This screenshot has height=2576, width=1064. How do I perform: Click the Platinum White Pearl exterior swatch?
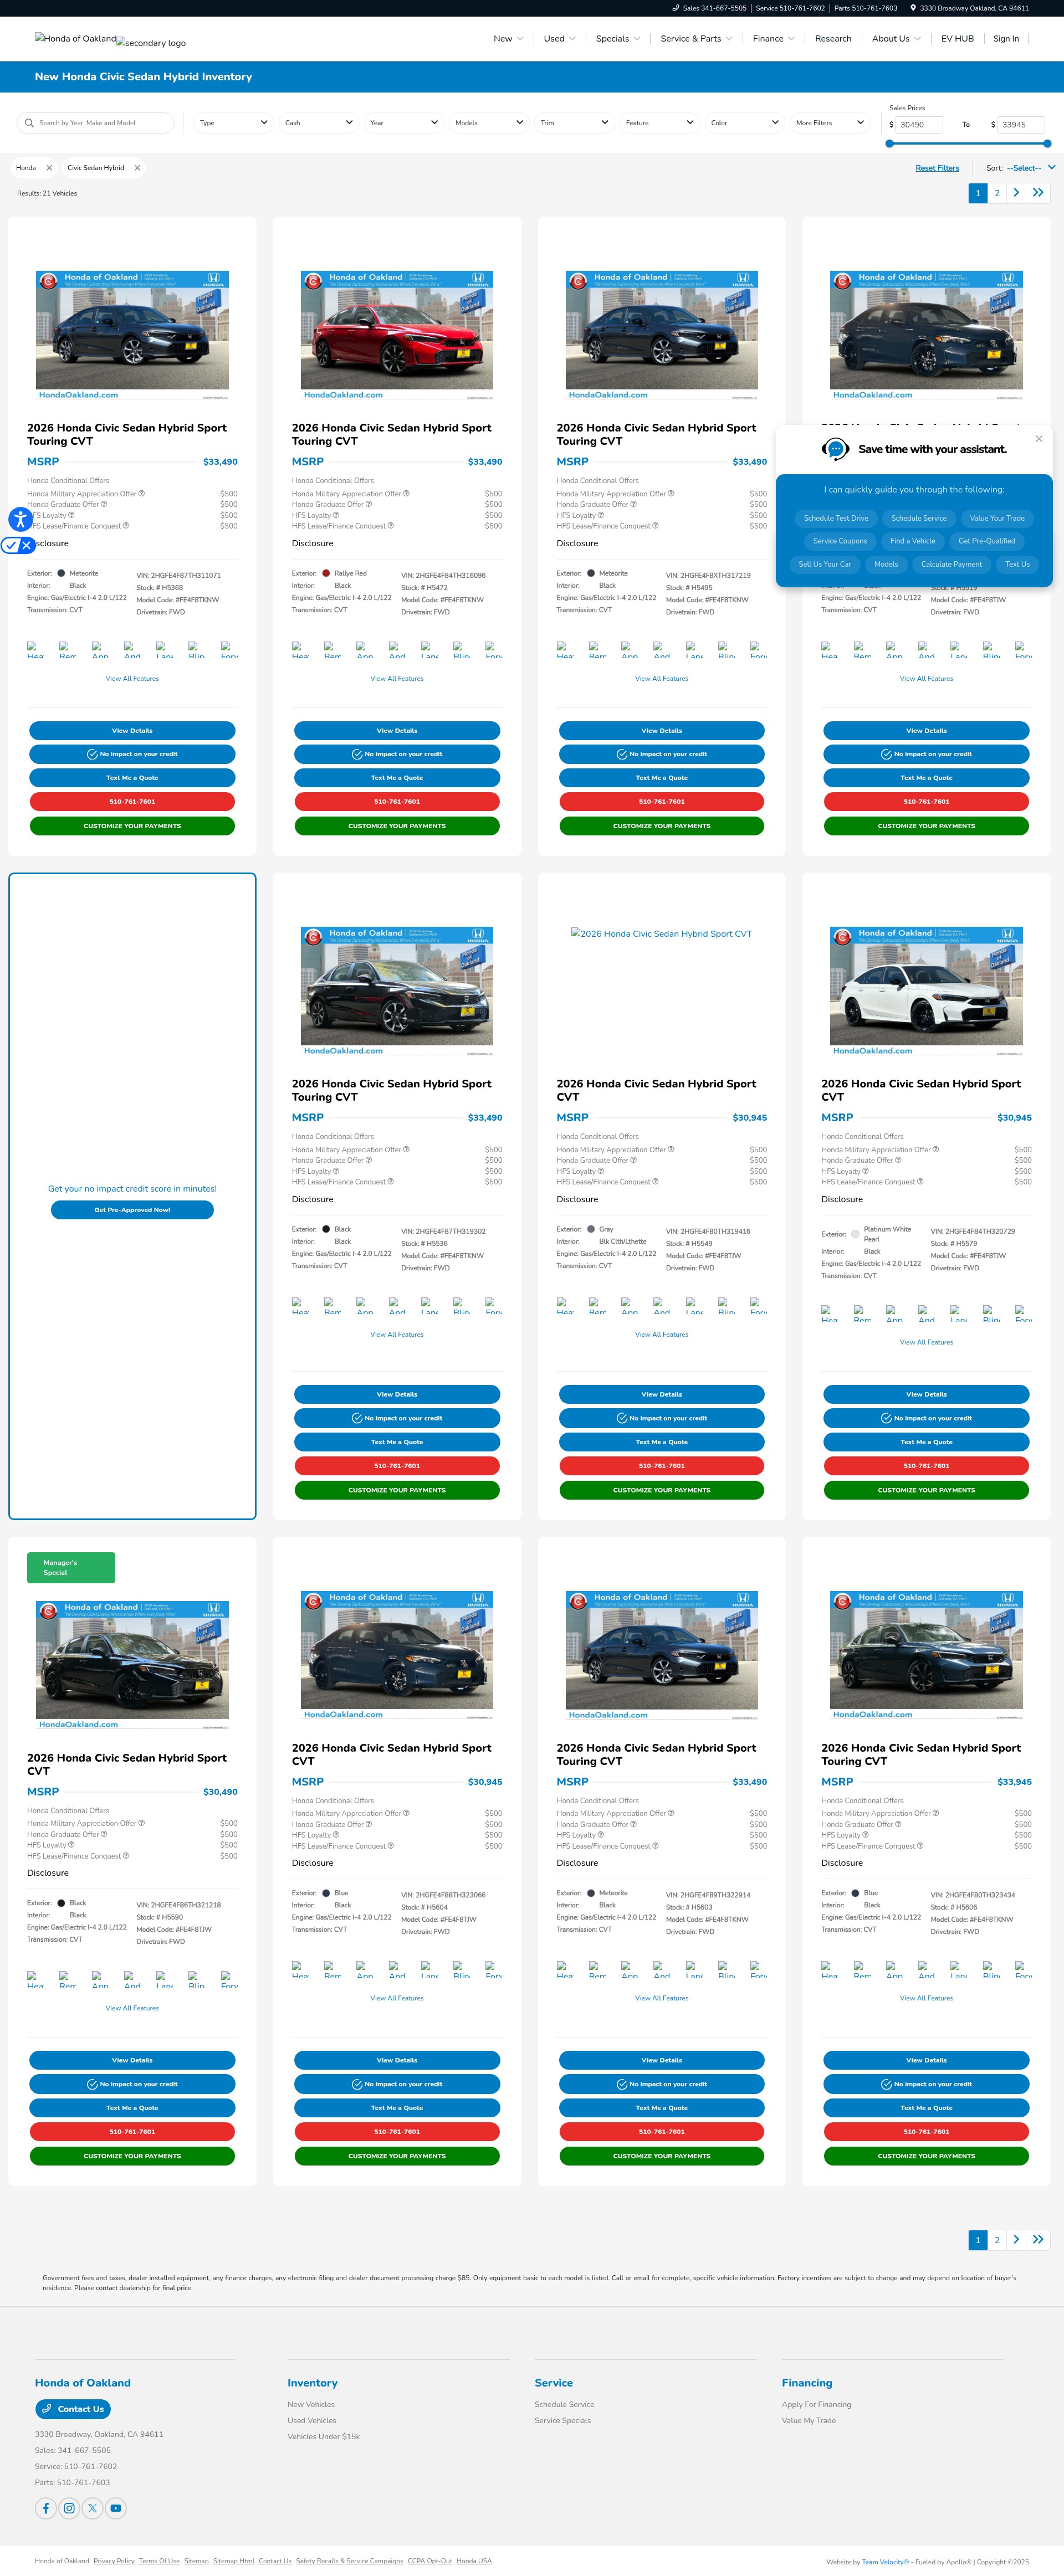click(855, 1234)
